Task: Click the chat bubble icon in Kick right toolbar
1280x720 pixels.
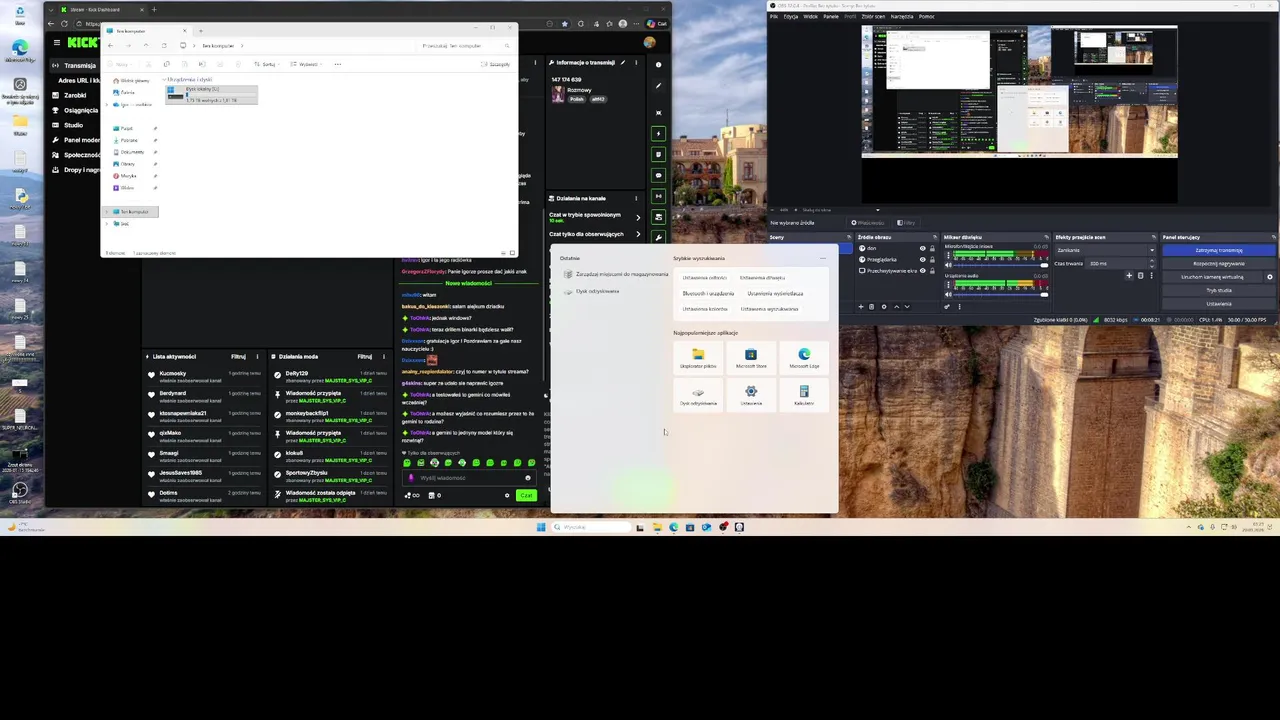Action: (658, 175)
